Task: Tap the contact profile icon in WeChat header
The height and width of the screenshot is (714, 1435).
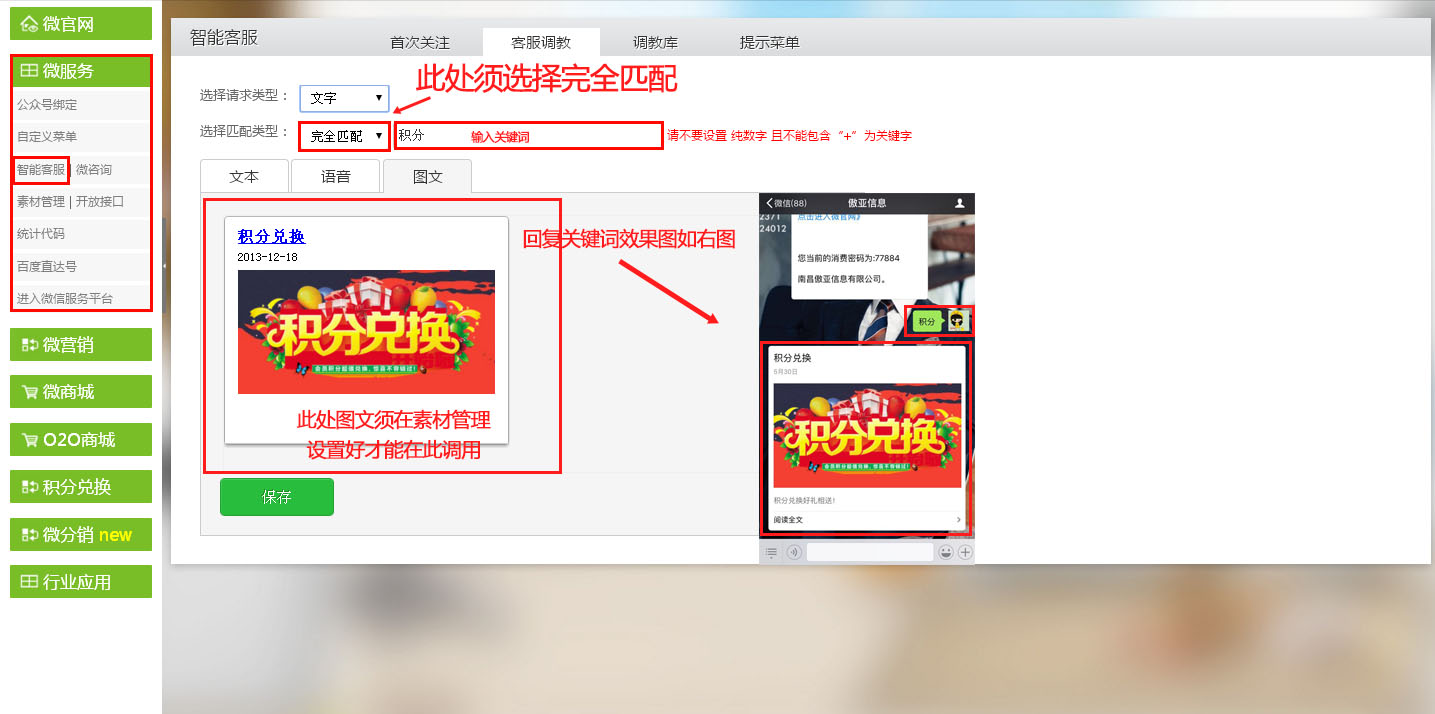Action: point(960,203)
